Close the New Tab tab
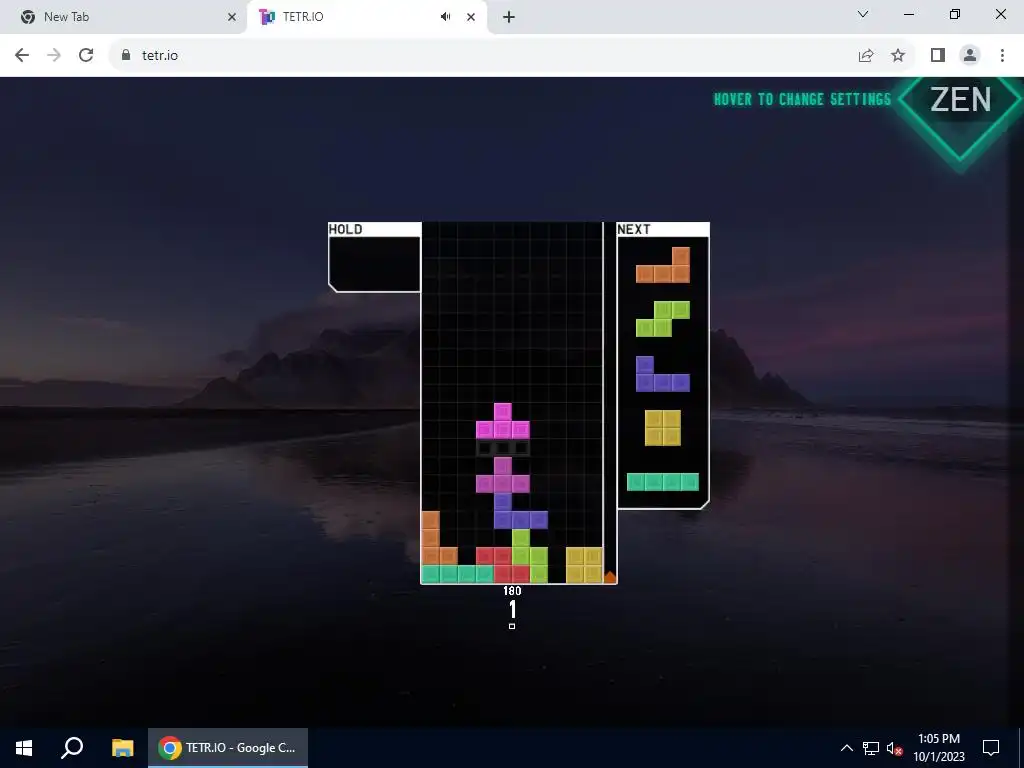This screenshot has height=768, width=1024. click(232, 17)
